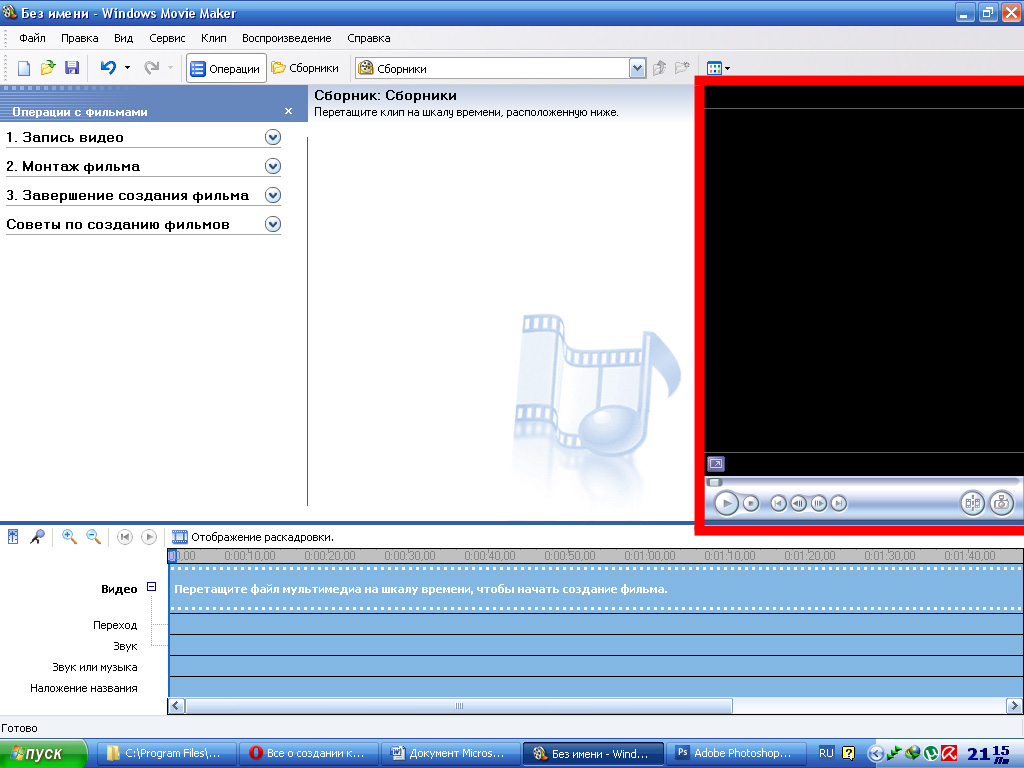
Task: Select the Наложение названия track label
Action: 84,688
